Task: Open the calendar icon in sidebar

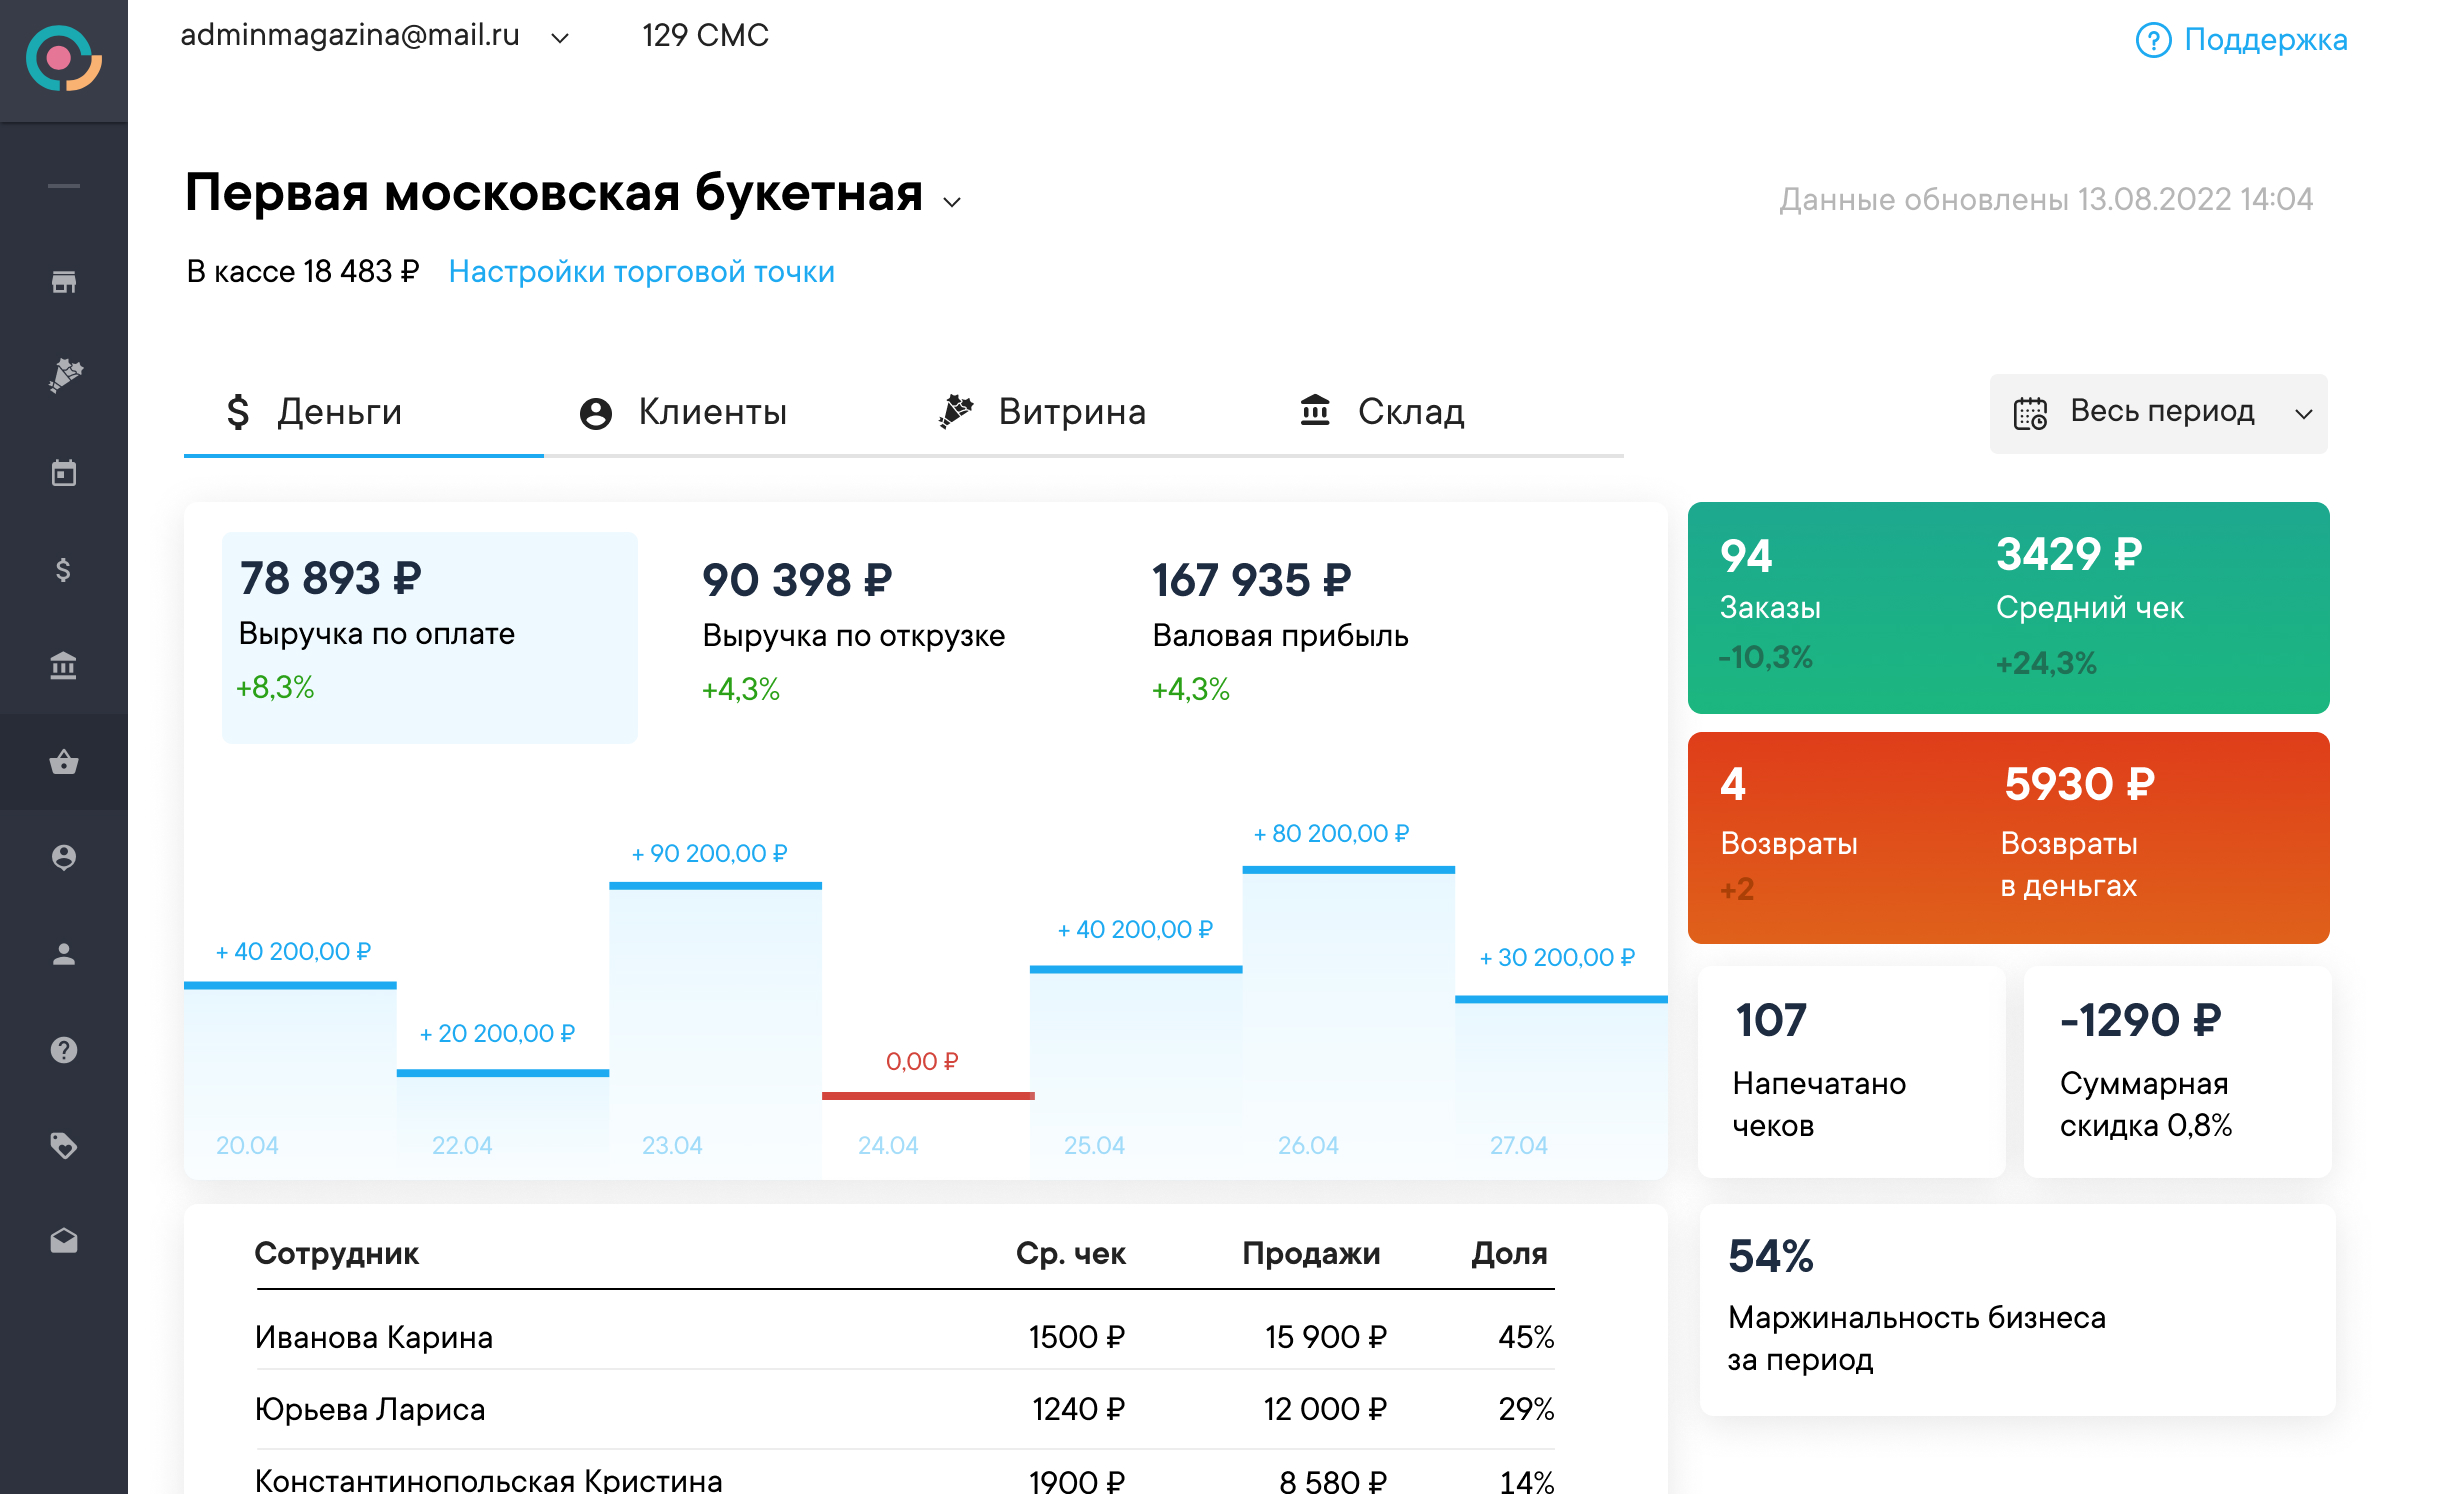Action: [x=64, y=473]
